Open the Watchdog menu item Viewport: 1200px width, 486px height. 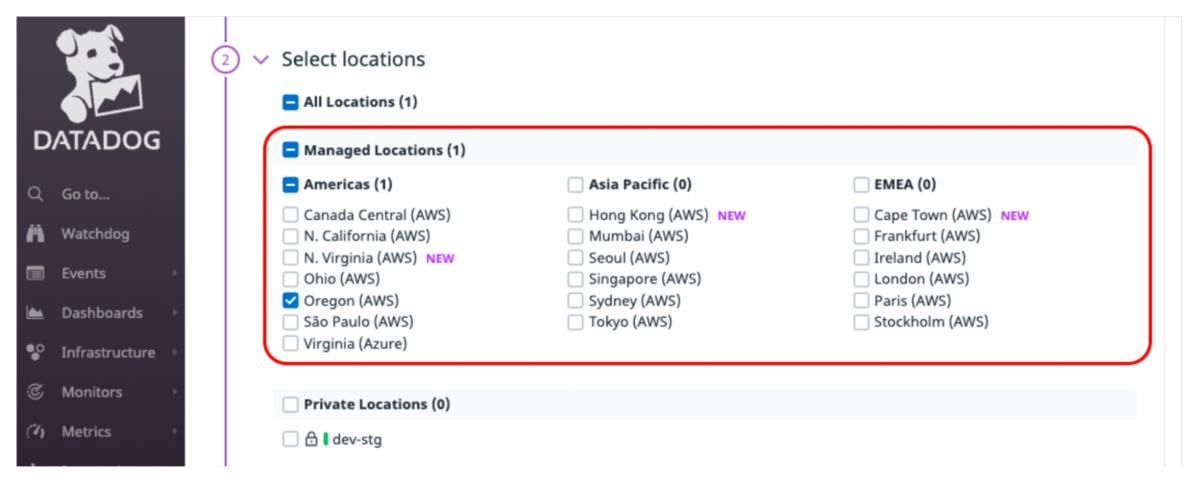95,234
